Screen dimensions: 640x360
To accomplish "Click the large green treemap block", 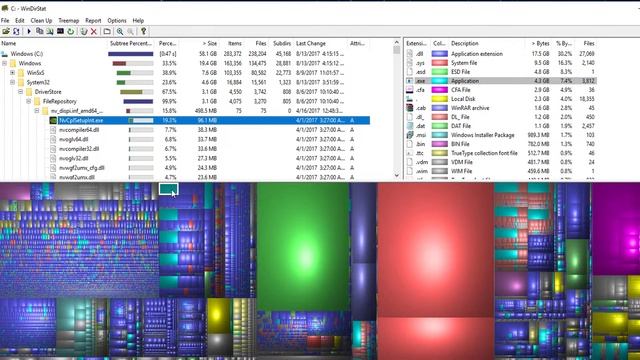I will tap(303, 247).
